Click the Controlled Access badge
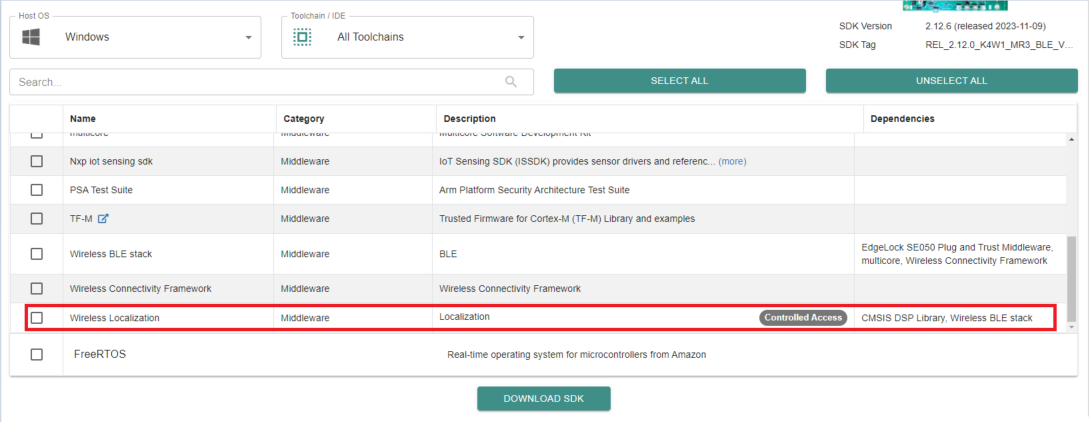This screenshot has height=422, width=1089. click(803, 318)
